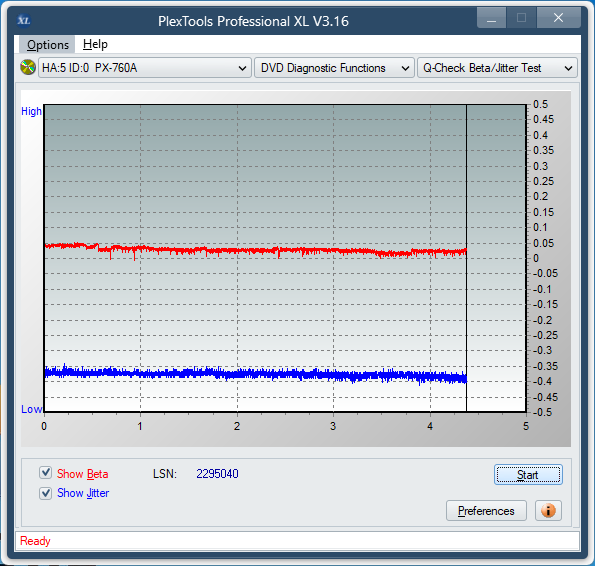Open the Q-Check Beta/Jitter Test dropdown
595x566 pixels.
(497, 68)
